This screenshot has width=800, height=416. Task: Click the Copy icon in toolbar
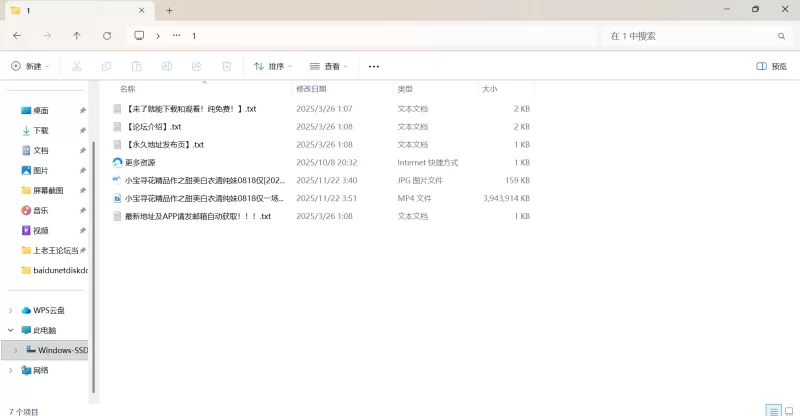[x=107, y=66]
